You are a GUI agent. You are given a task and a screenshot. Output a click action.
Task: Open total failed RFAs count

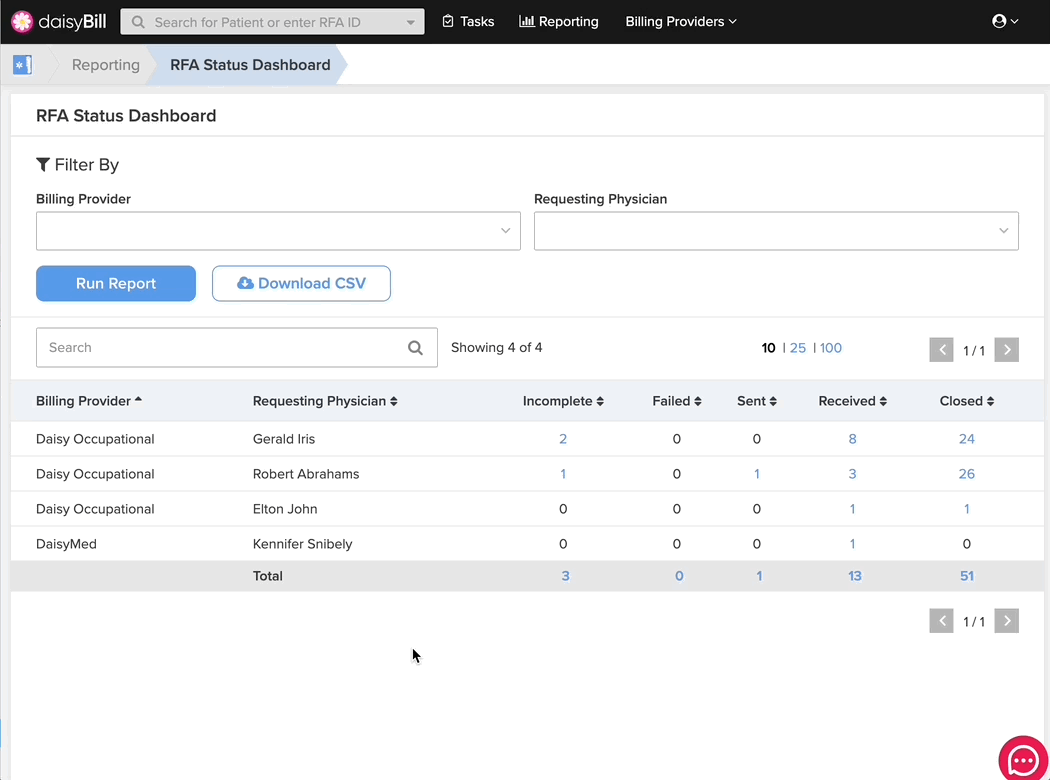[x=679, y=576]
